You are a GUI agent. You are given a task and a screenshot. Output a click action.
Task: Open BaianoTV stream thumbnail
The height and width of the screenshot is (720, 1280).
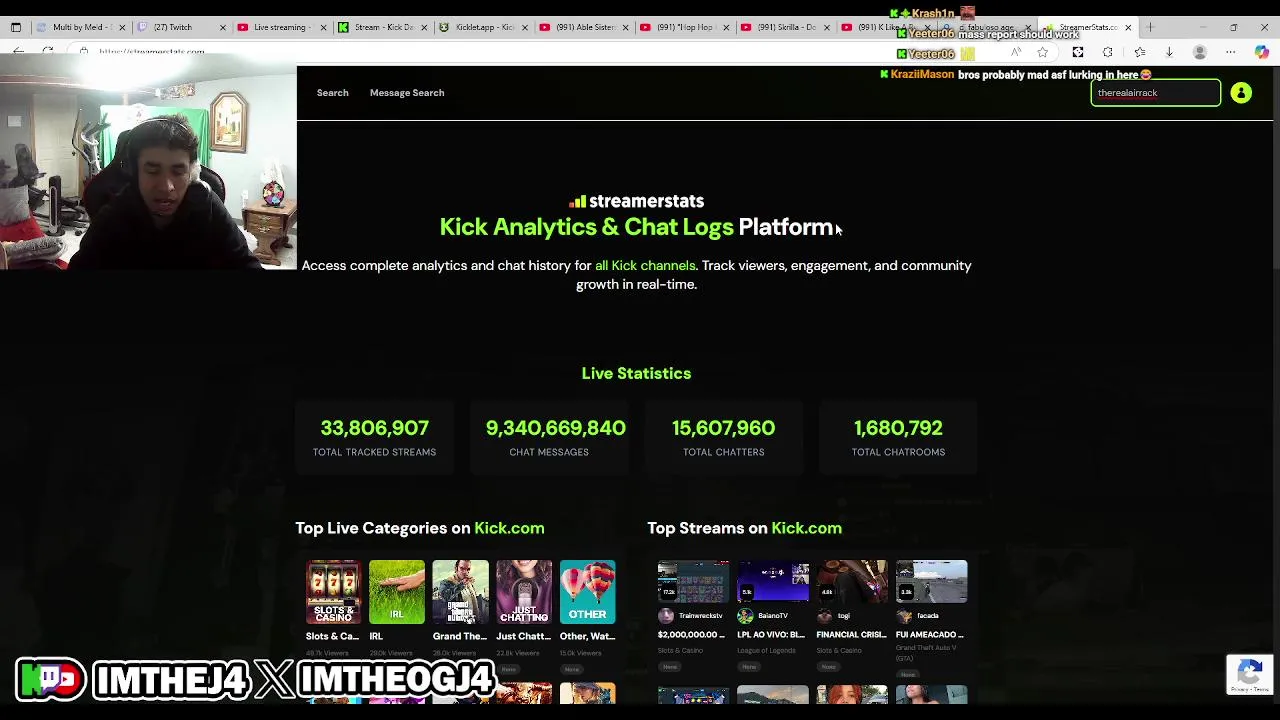[773, 582]
